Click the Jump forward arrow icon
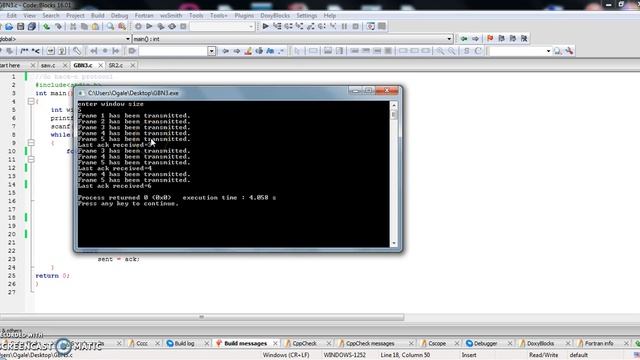 click(x=476, y=39)
